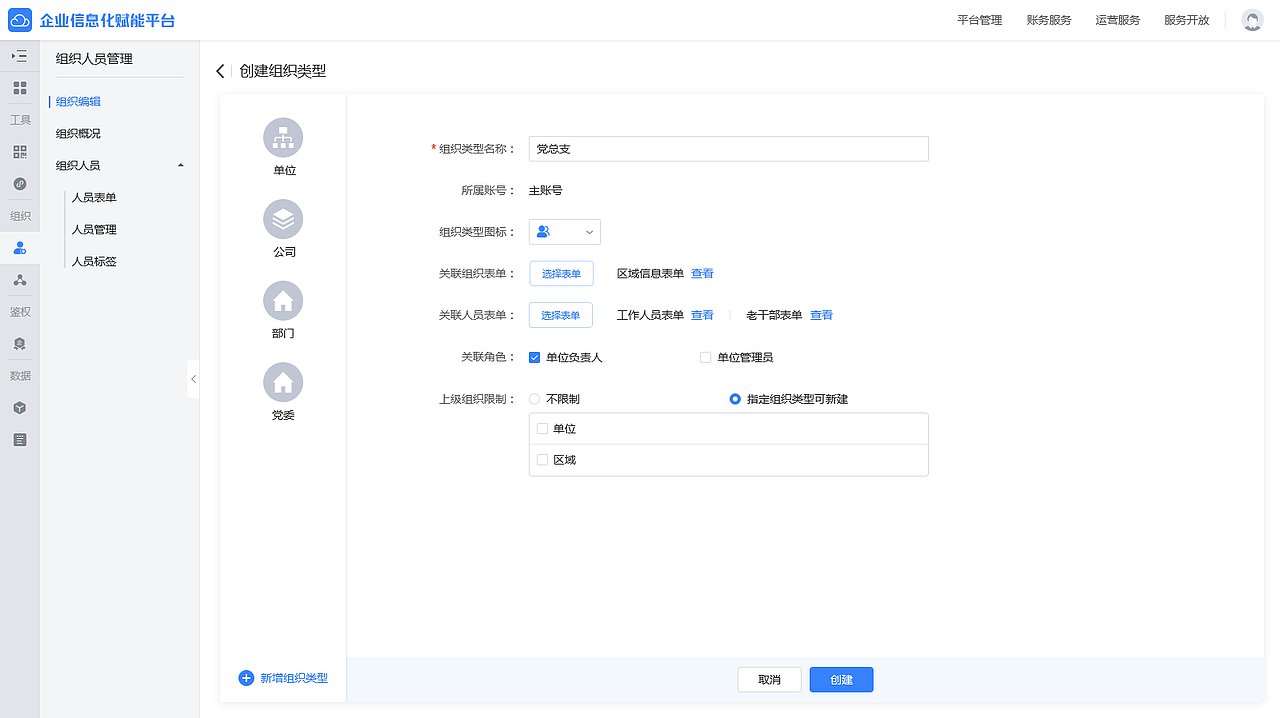
Task: Click 选择表单 button for 关联人员表单
Action: (x=561, y=315)
